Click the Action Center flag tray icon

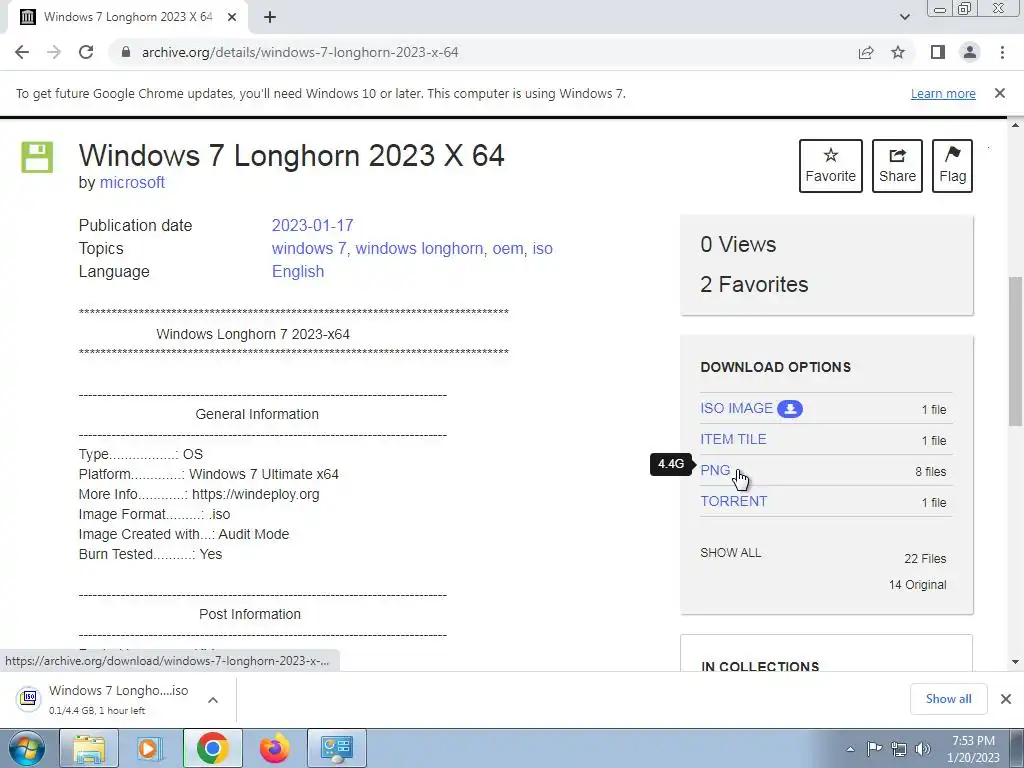point(874,749)
